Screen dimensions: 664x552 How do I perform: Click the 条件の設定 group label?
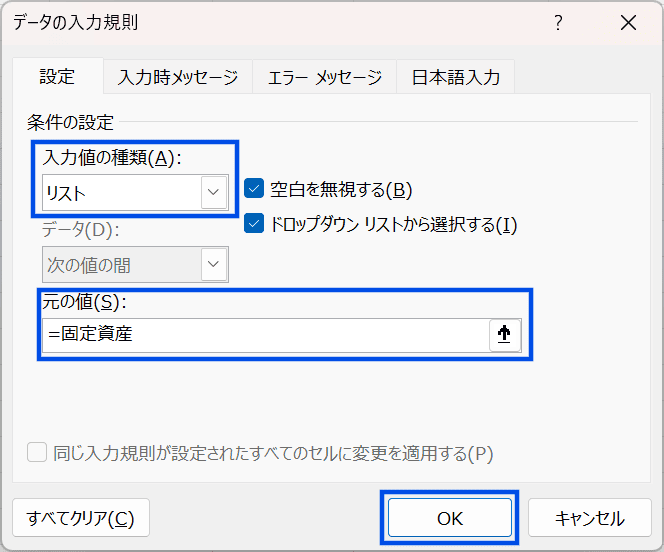(71, 124)
